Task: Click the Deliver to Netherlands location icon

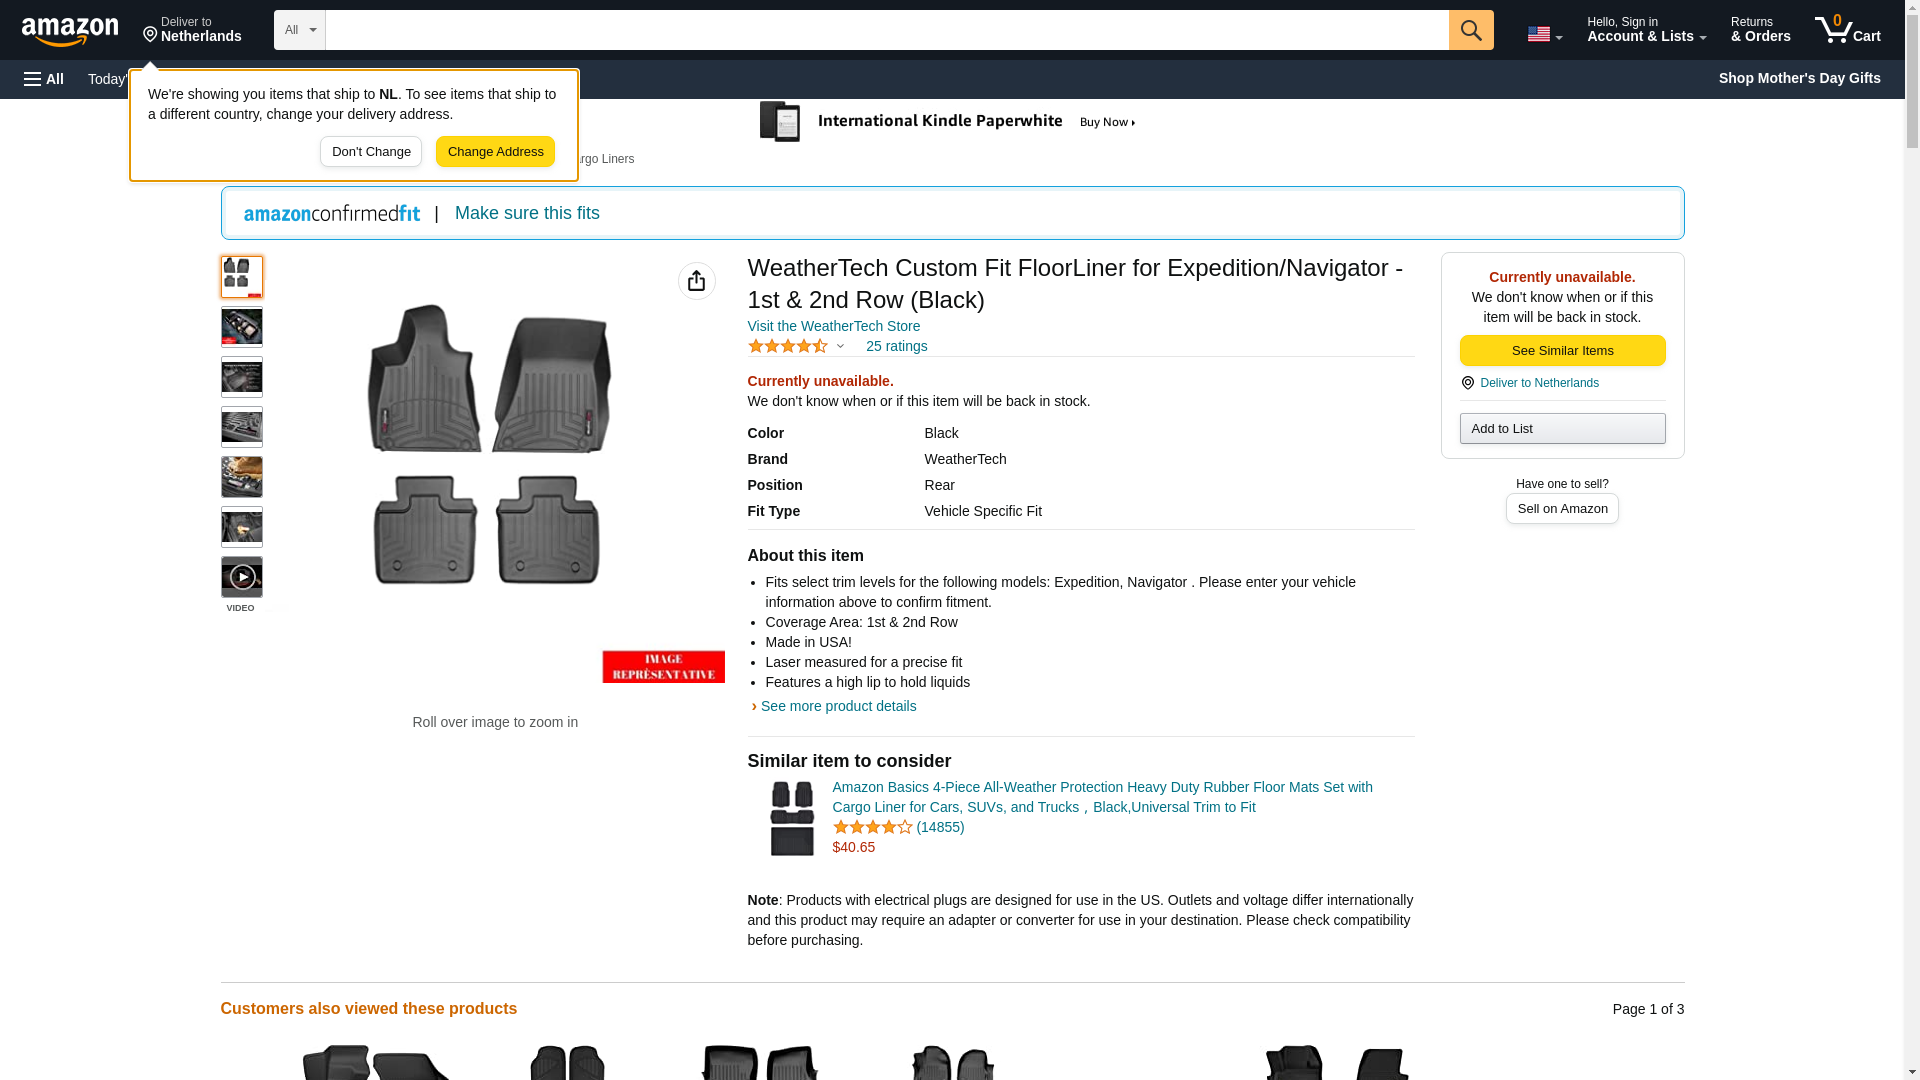Action: [1468, 383]
